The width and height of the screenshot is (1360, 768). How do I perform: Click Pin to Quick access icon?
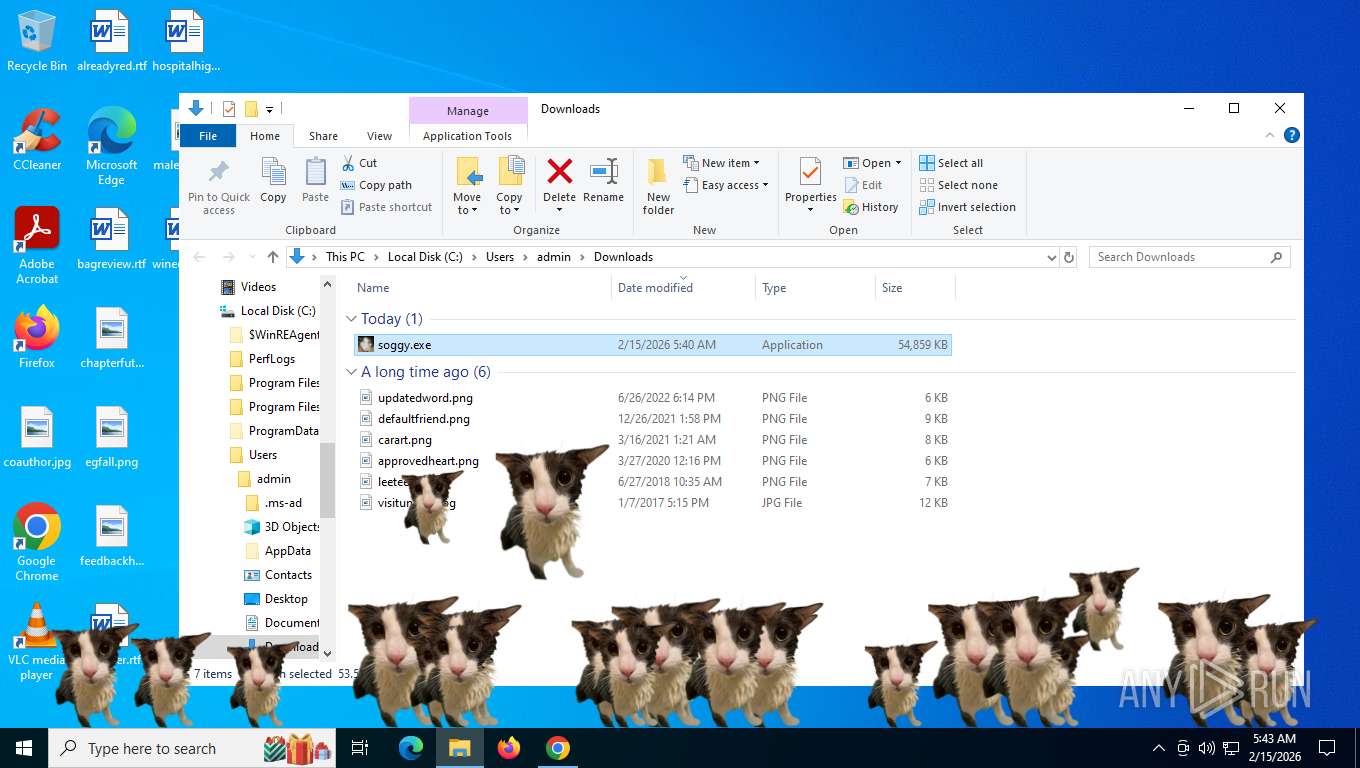[219, 186]
